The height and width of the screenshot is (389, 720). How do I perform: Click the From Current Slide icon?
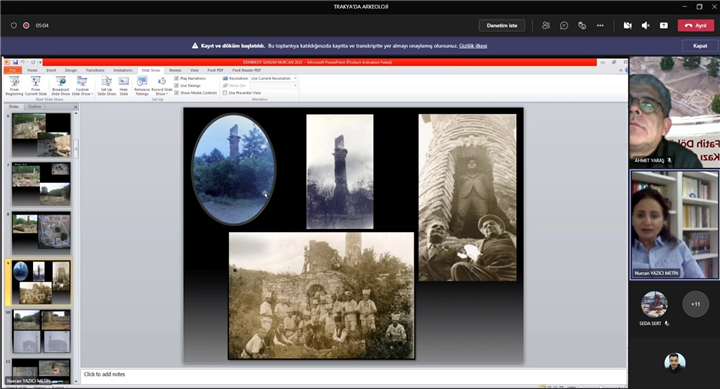pyautogui.click(x=36, y=86)
